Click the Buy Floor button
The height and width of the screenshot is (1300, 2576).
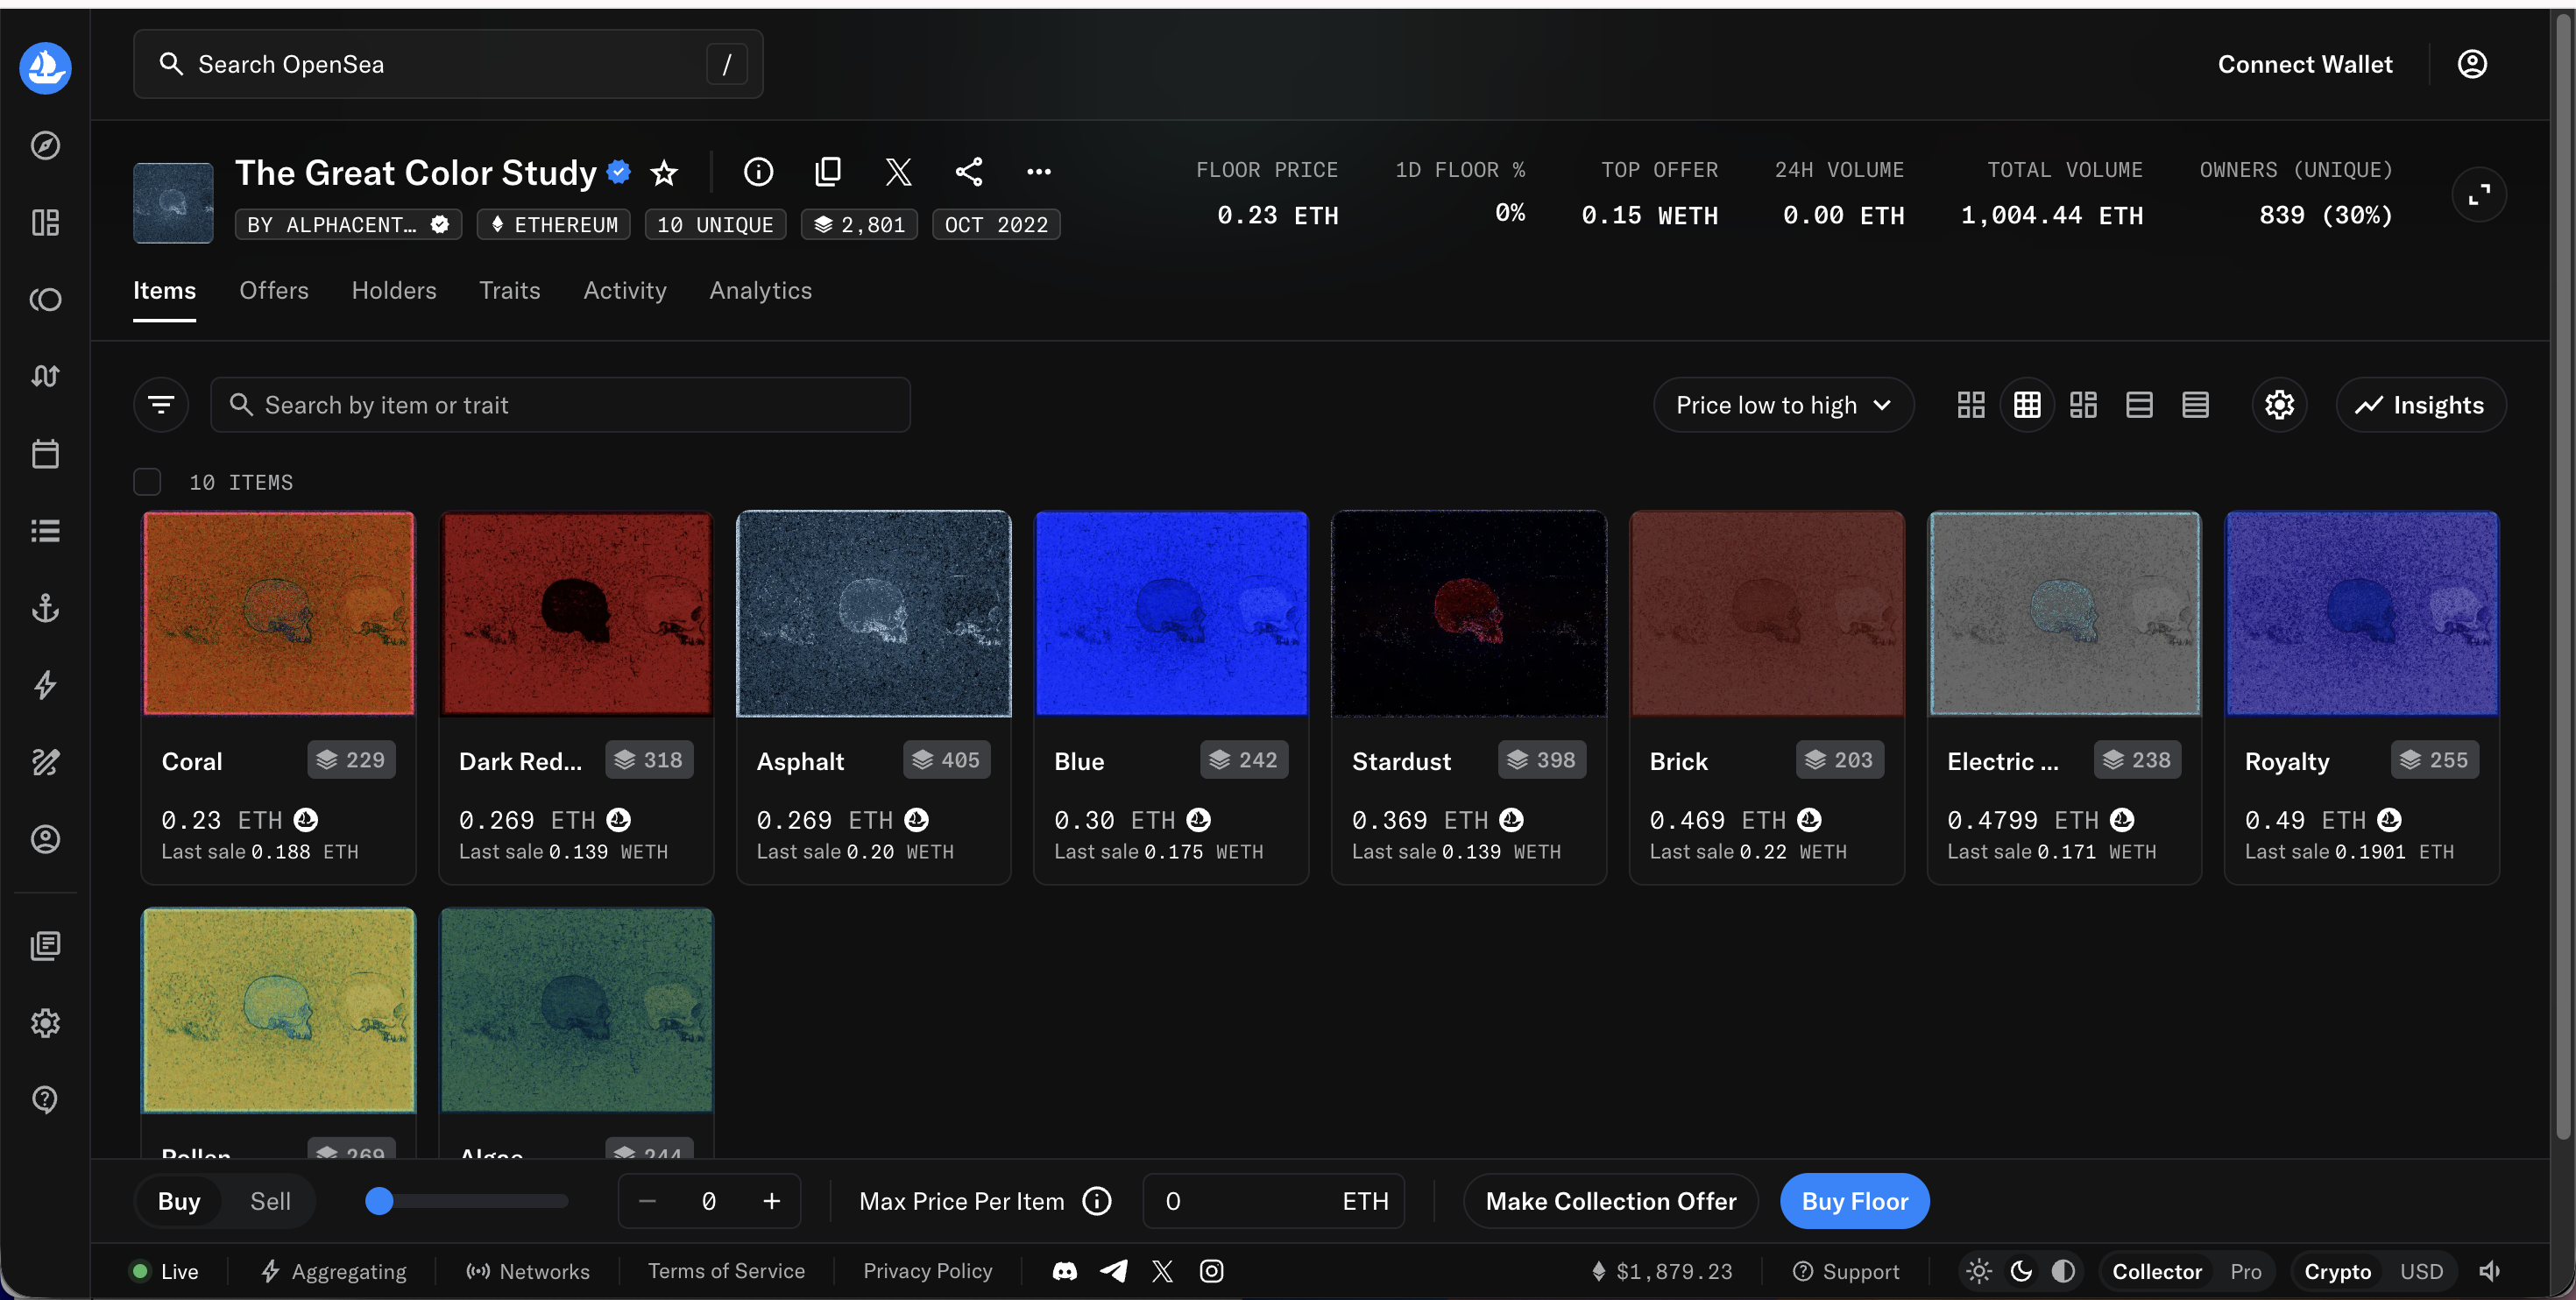pyautogui.click(x=1855, y=1201)
